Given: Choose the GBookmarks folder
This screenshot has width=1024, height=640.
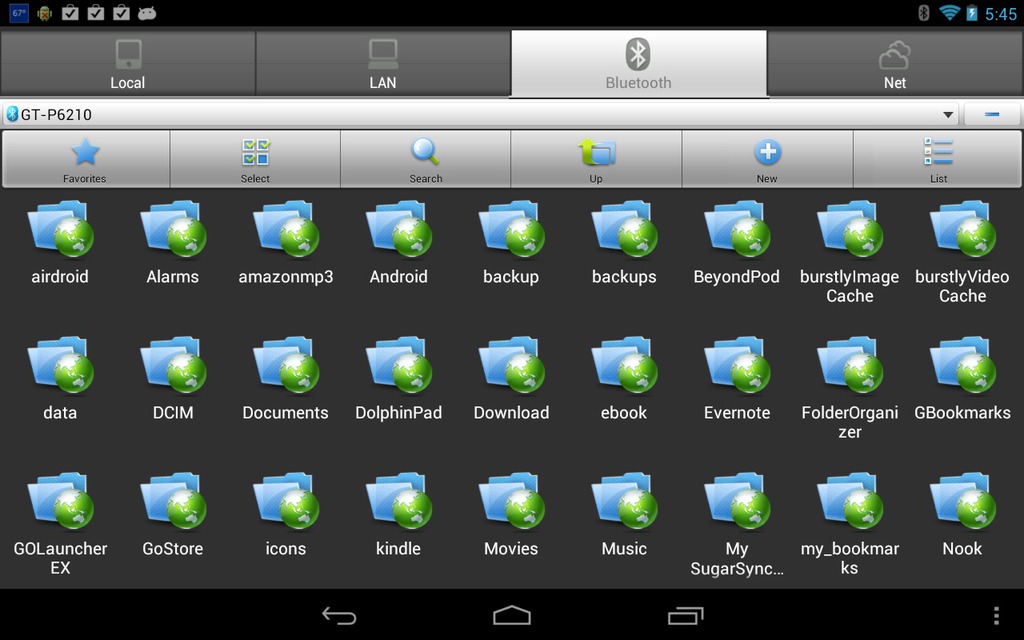Looking at the screenshot, I should (x=963, y=379).
